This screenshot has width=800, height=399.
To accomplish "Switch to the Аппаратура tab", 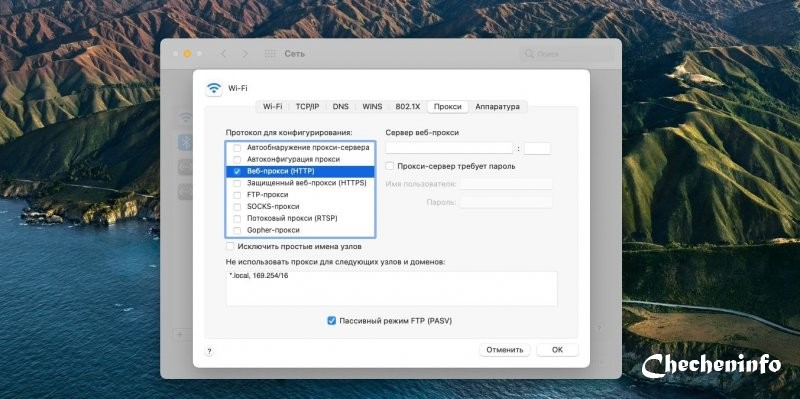I will (497, 107).
